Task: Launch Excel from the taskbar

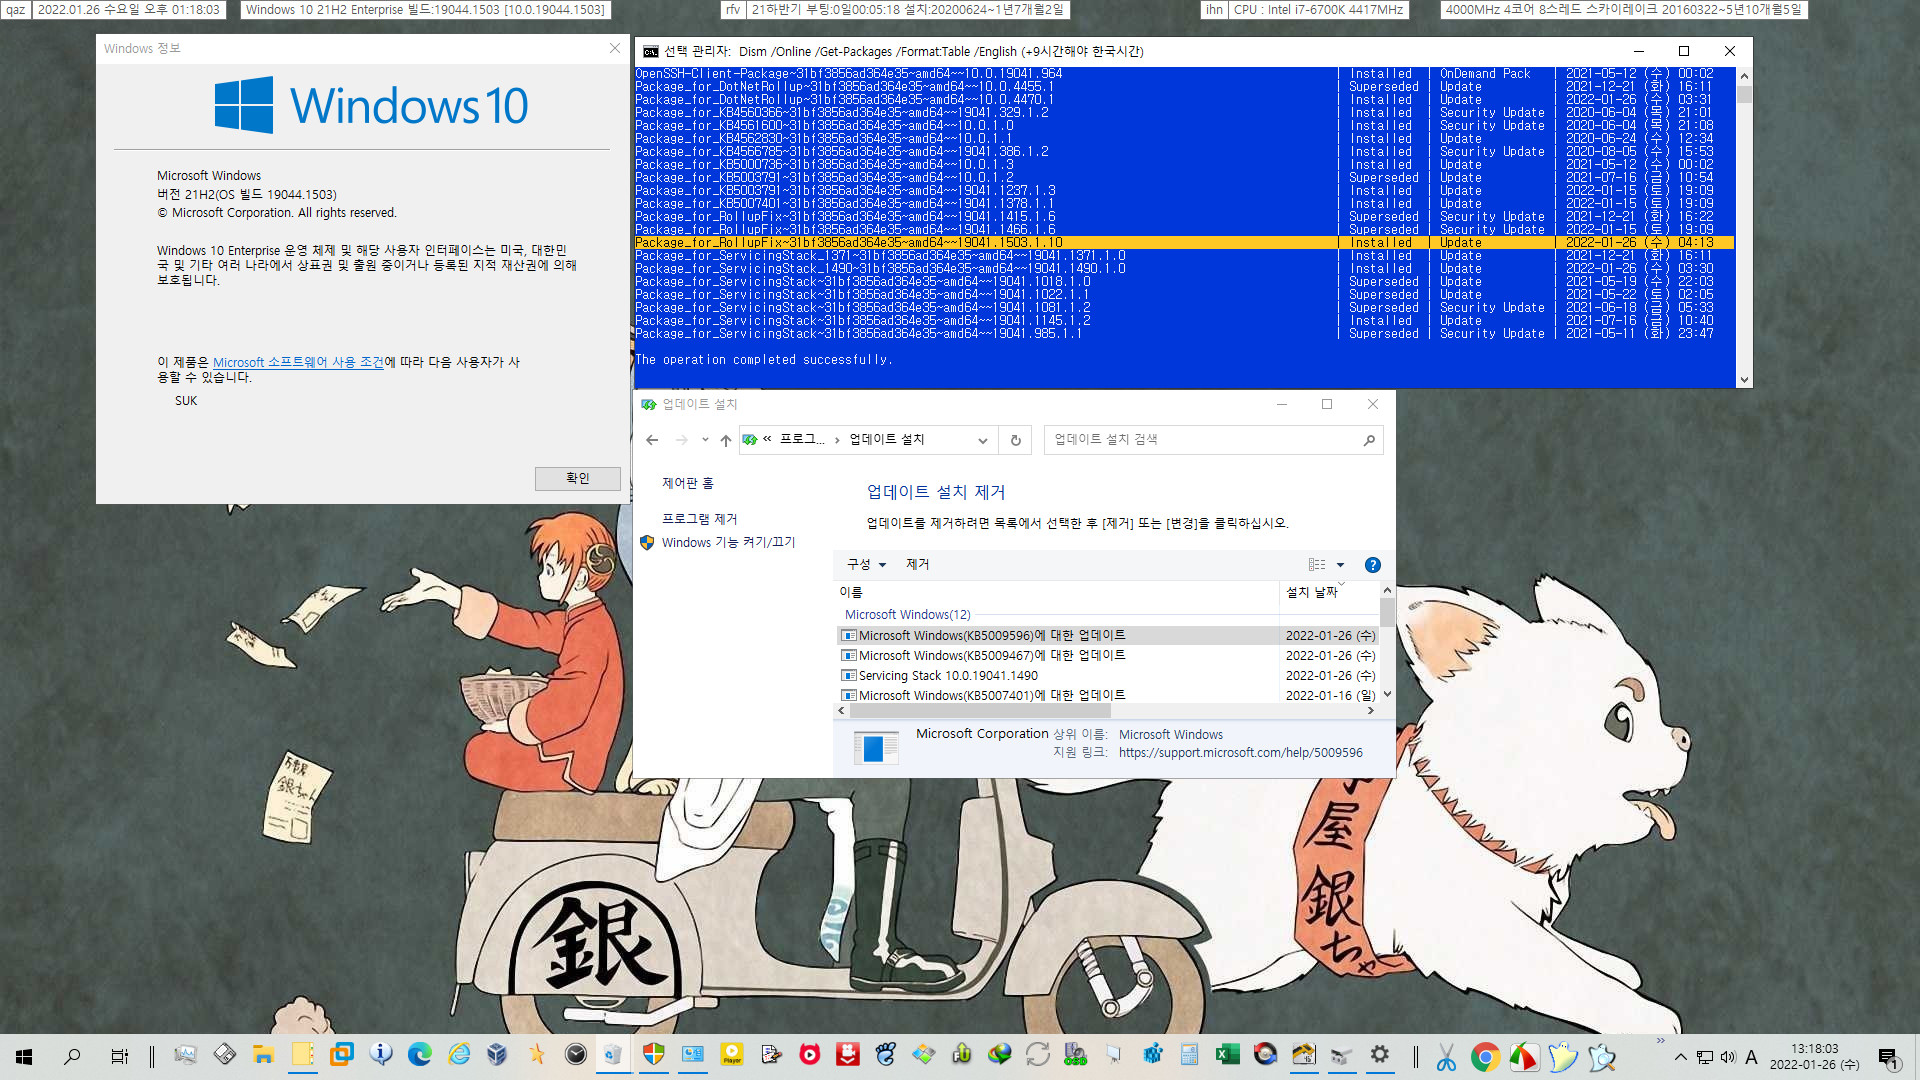Action: [1227, 1055]
